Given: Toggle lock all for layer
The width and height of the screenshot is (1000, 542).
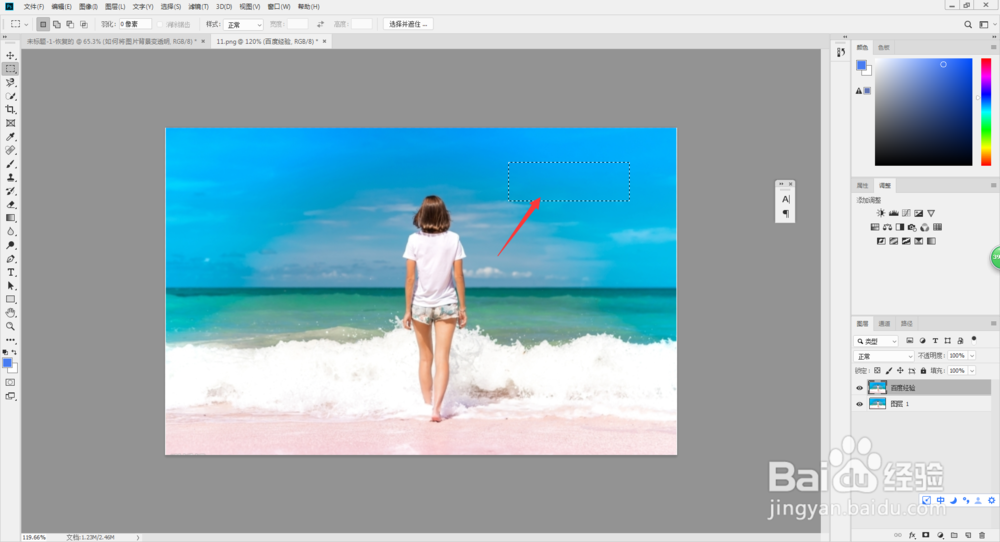Looking at the screenshot, I should (x=923, y=370).
